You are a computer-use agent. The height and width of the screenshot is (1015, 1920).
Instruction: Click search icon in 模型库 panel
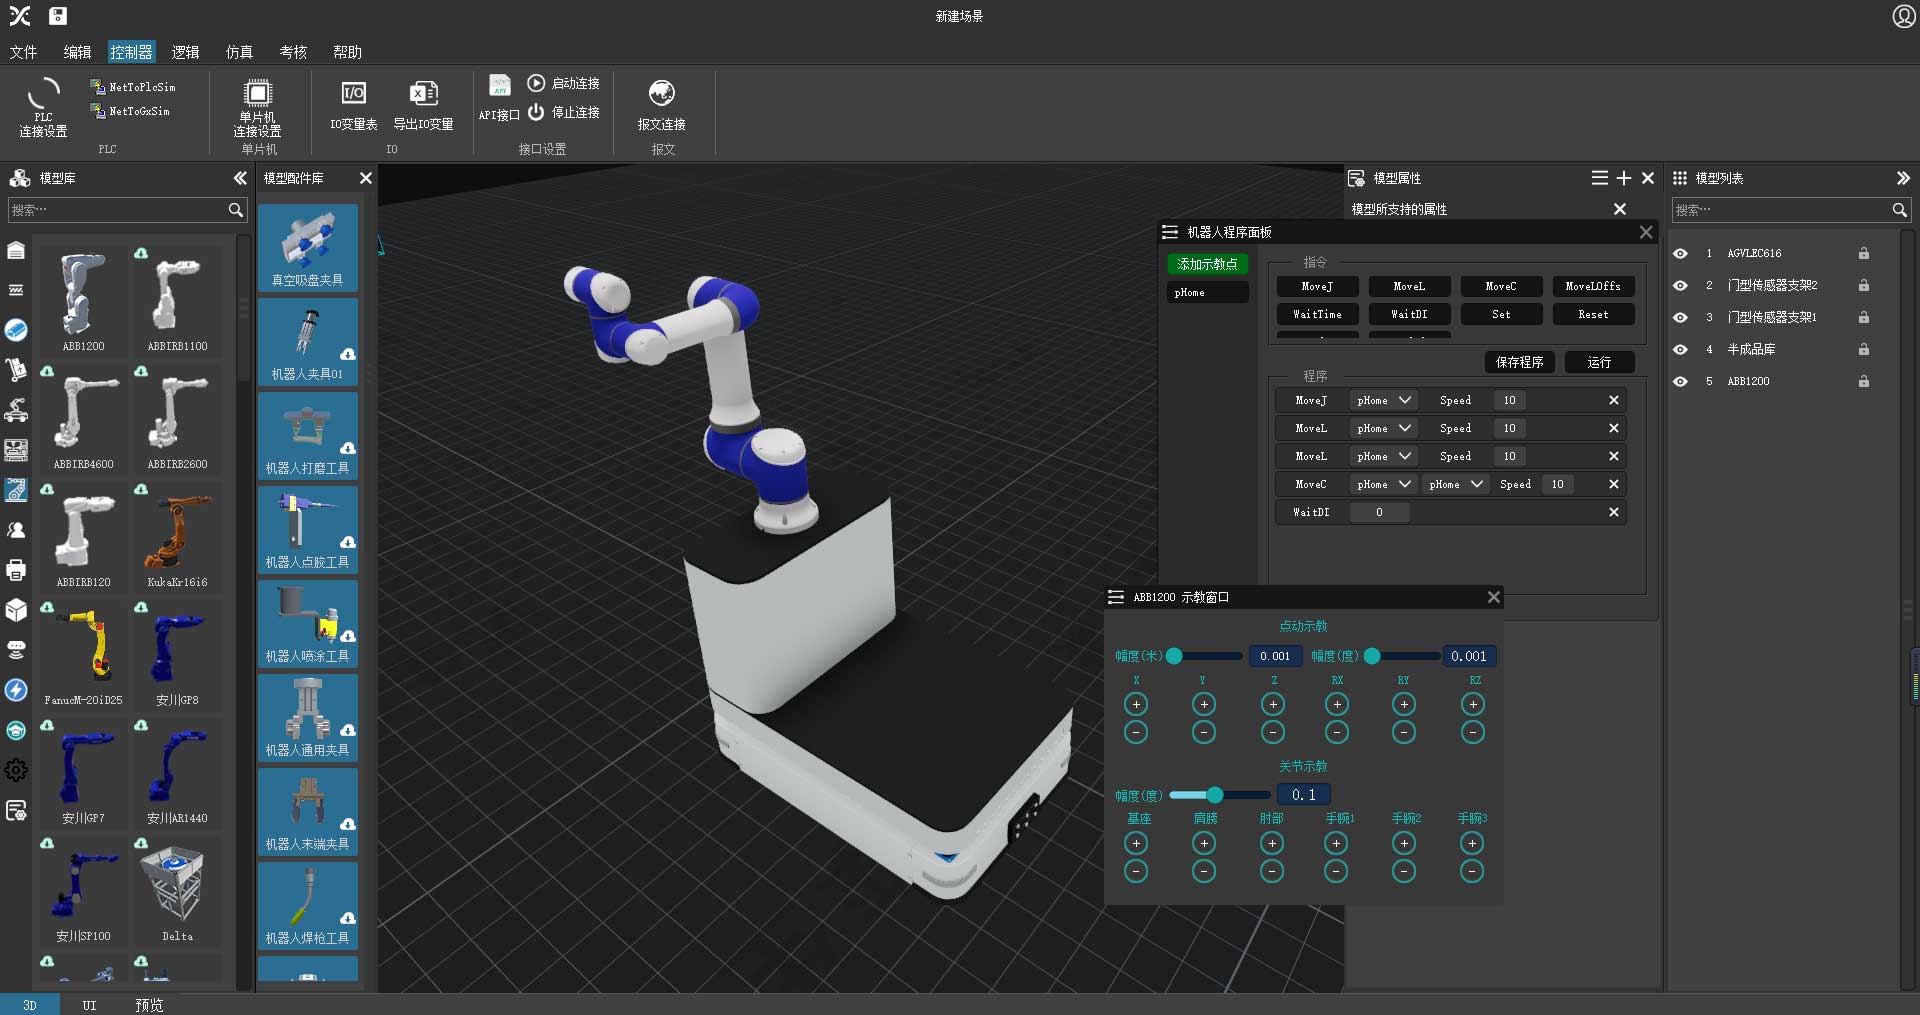[x=235, y=210]
